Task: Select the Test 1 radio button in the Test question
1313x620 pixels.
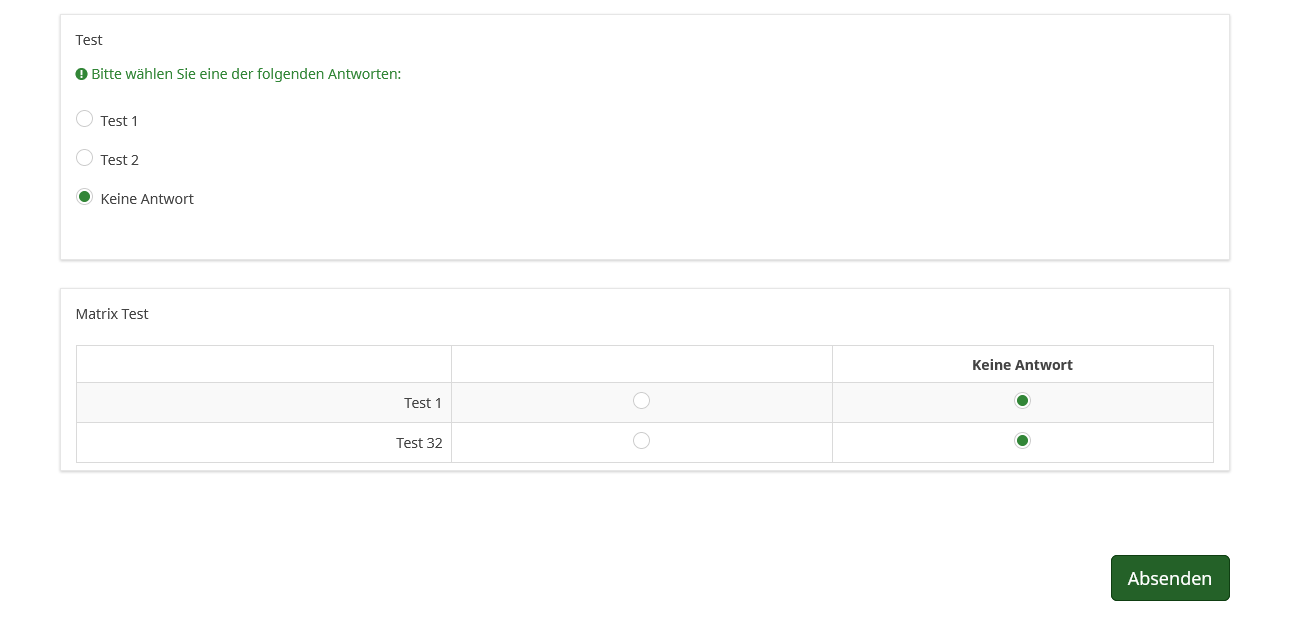Action: click(85, 119)
